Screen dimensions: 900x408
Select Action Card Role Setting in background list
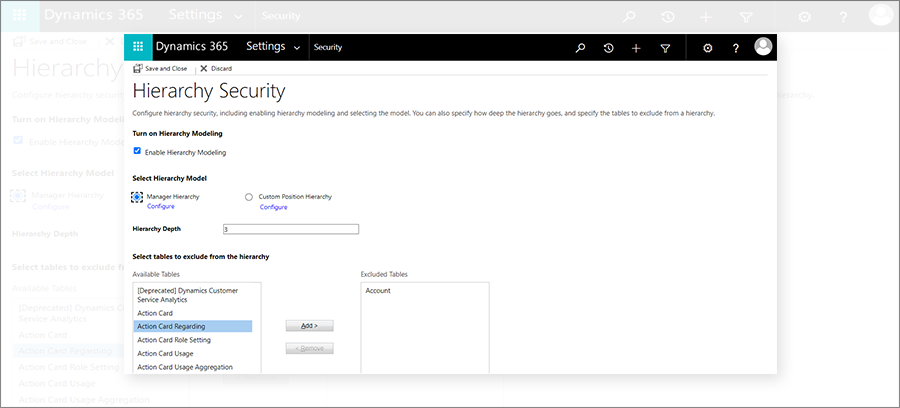69,367
